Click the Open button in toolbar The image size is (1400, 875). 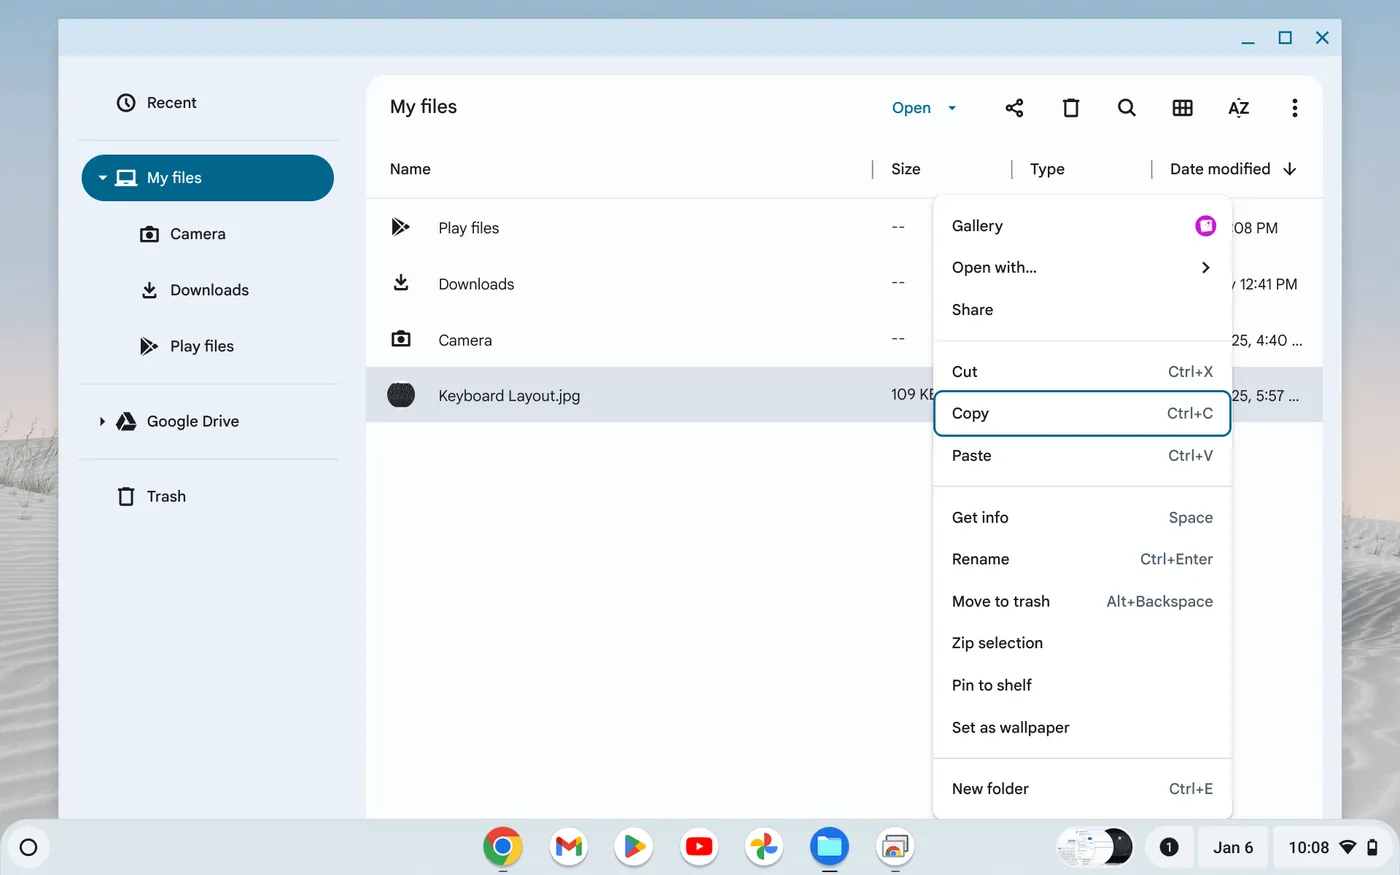(x=911, y=108)
